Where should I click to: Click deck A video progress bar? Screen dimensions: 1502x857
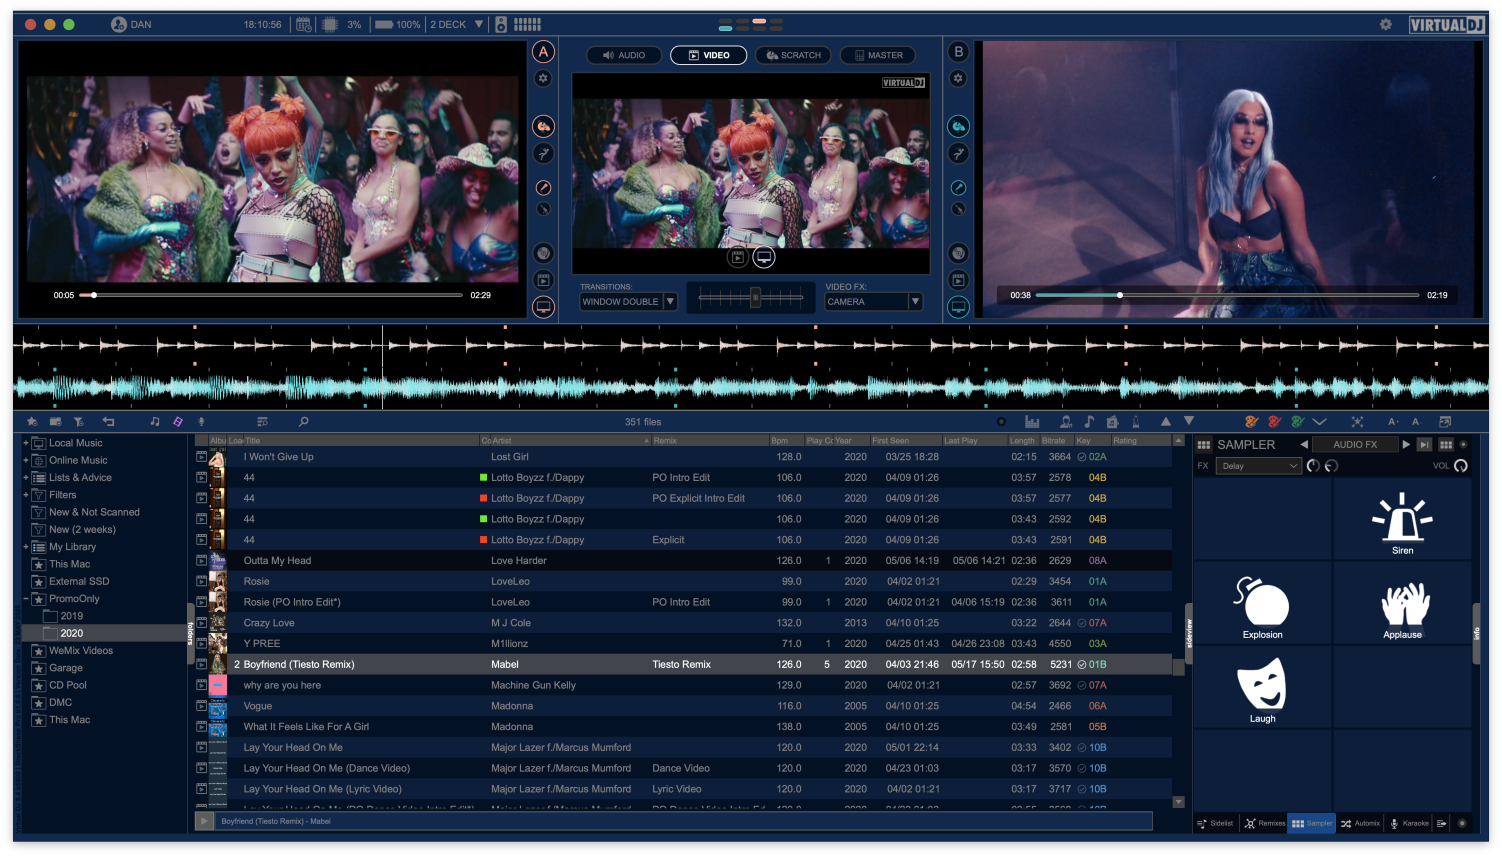pos(271,295)
